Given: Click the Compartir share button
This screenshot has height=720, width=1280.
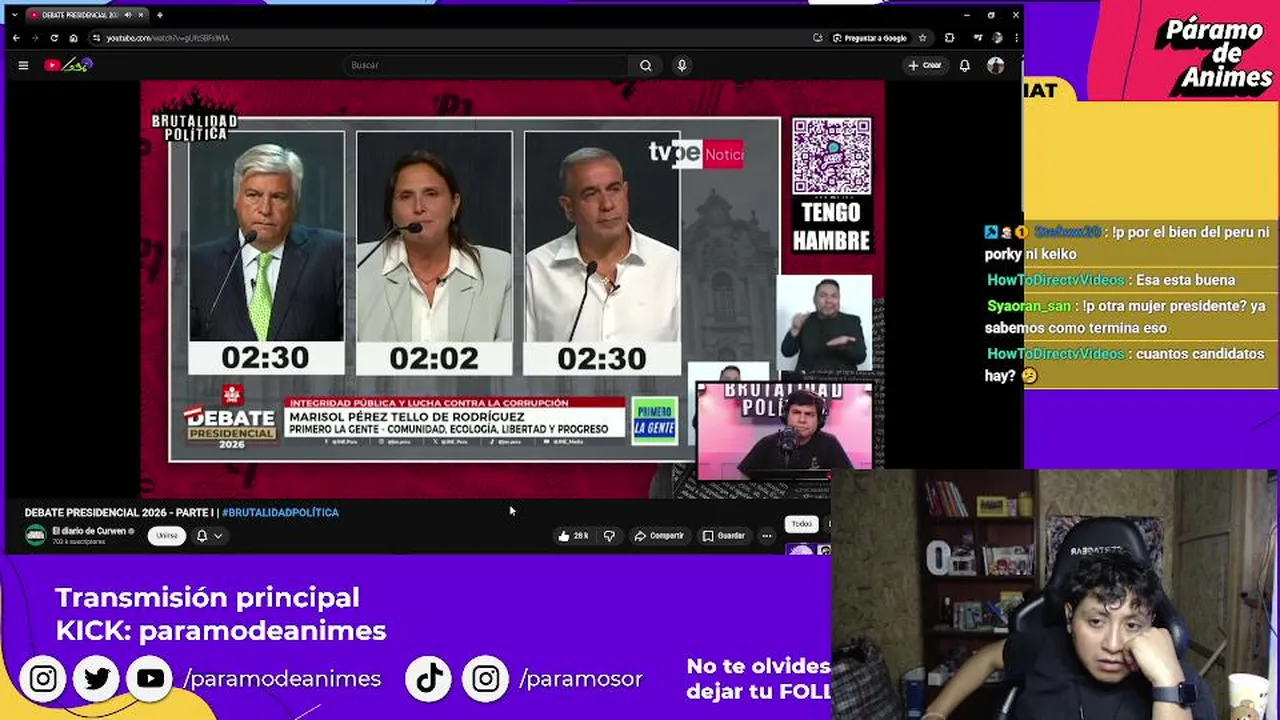Looking at the screenshot, I should pyautogui.click(x=659, y=536).
